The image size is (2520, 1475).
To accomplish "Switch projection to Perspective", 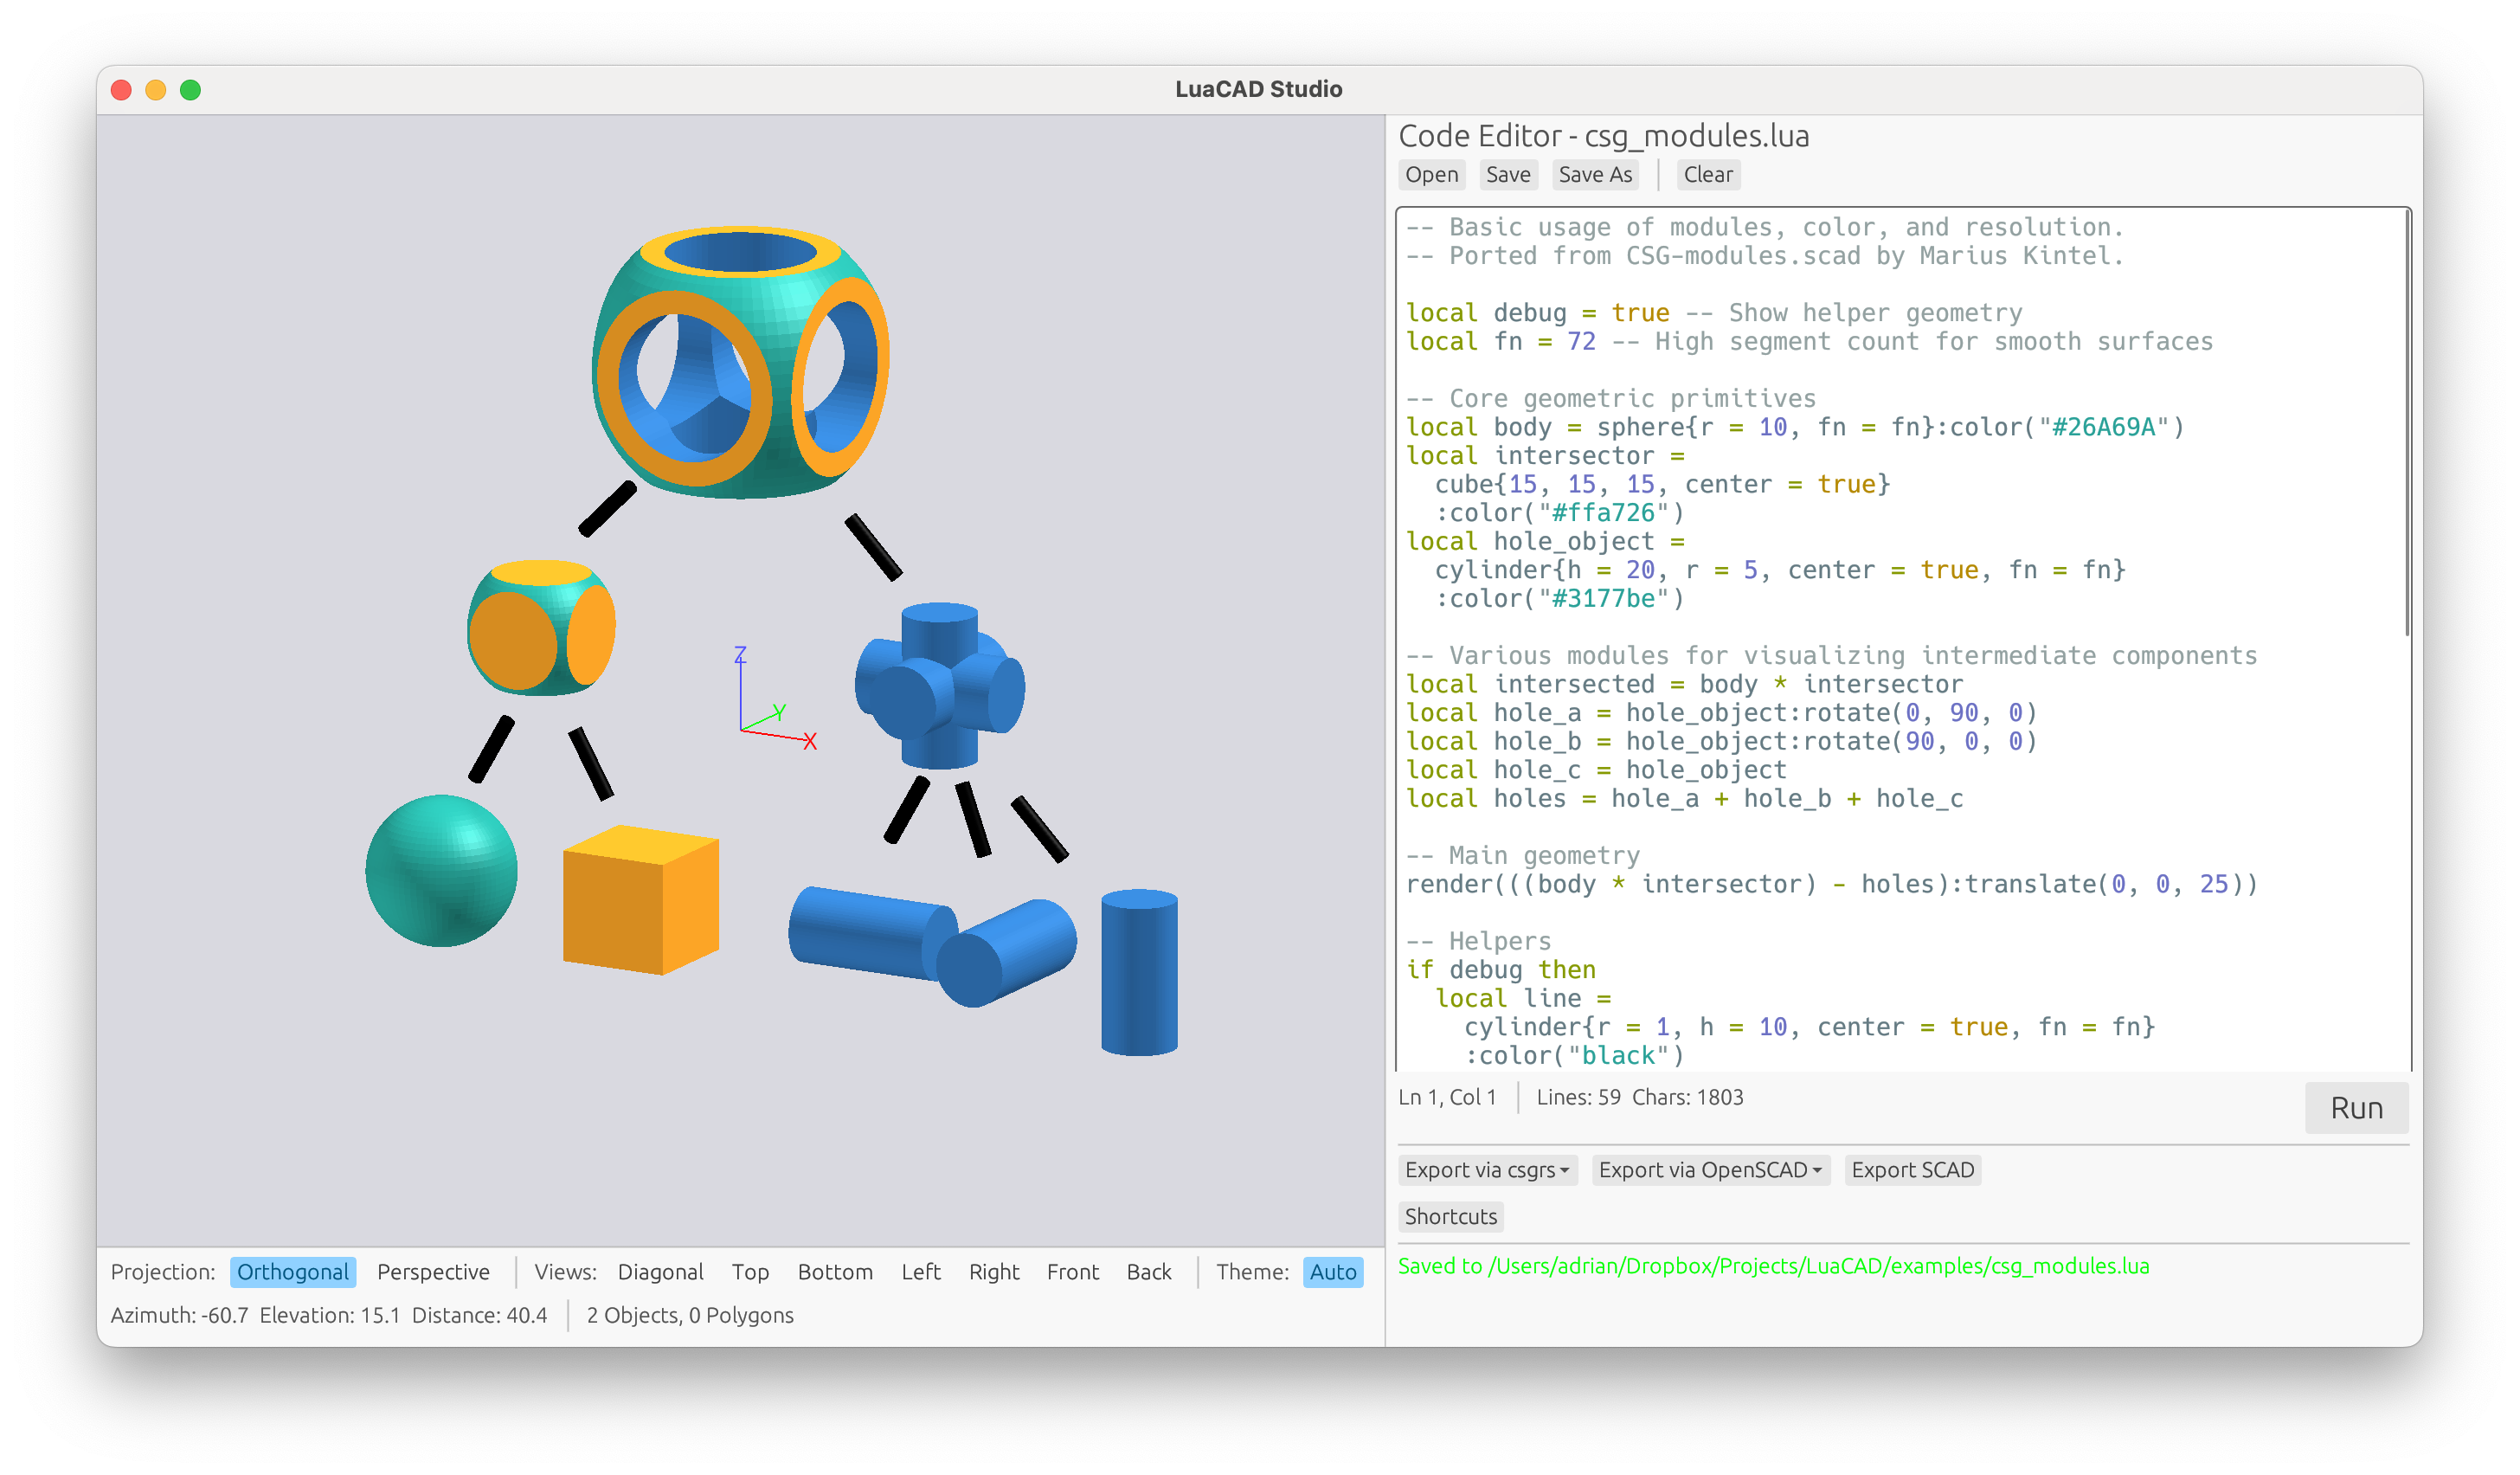I will [x=433, y=1271].
